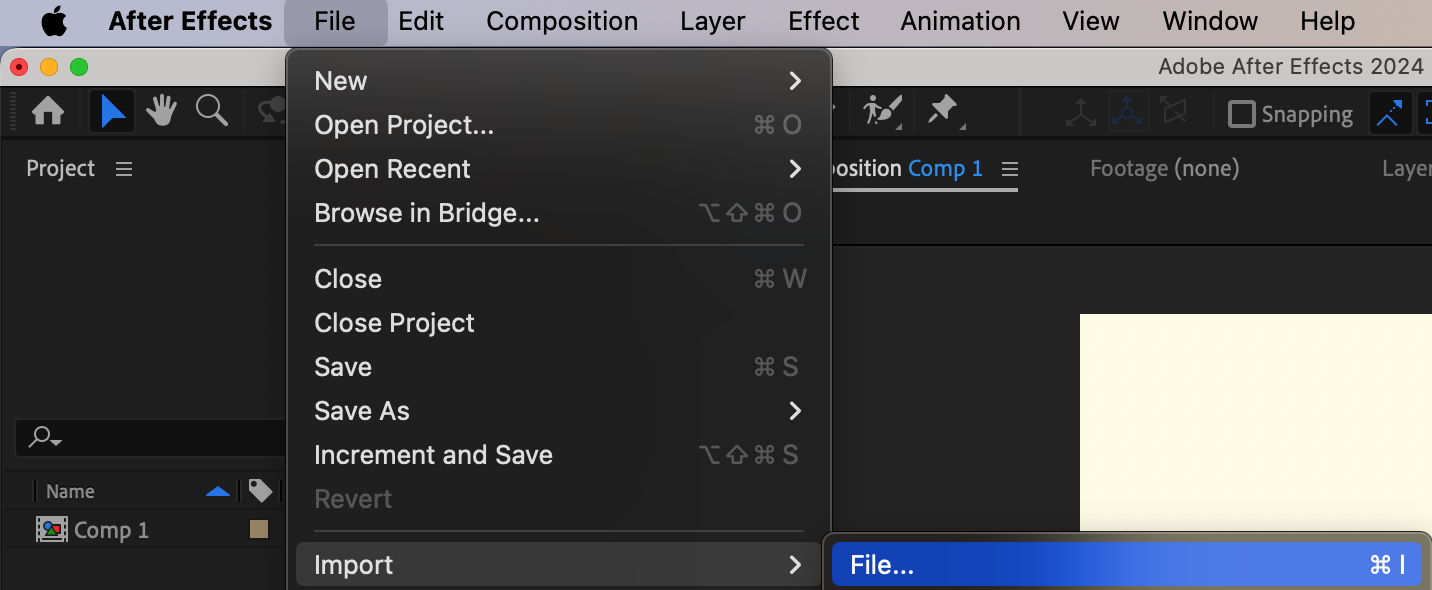Viewport: 1432px width, 590px height.
Task: Open the Project panel menu
Action: (x=124, y=169)
